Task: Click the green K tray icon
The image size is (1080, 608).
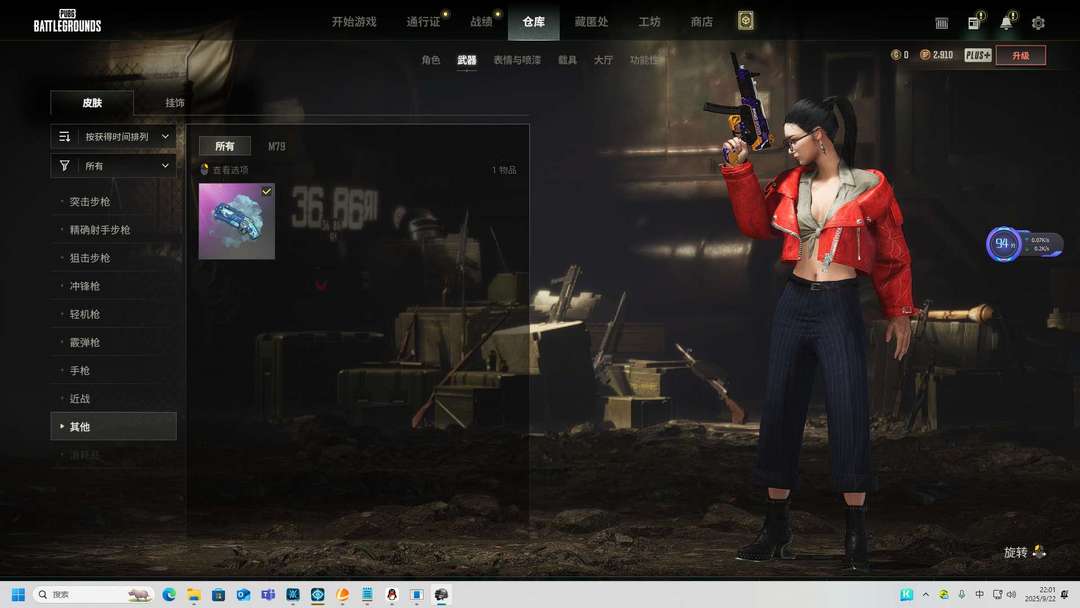Action: [906, 594]
